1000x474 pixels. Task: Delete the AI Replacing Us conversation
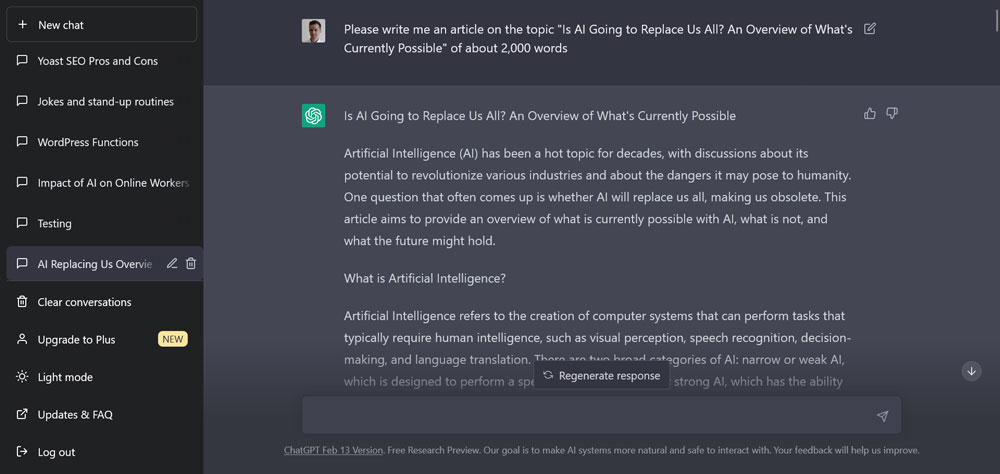[x=191, y=264]
